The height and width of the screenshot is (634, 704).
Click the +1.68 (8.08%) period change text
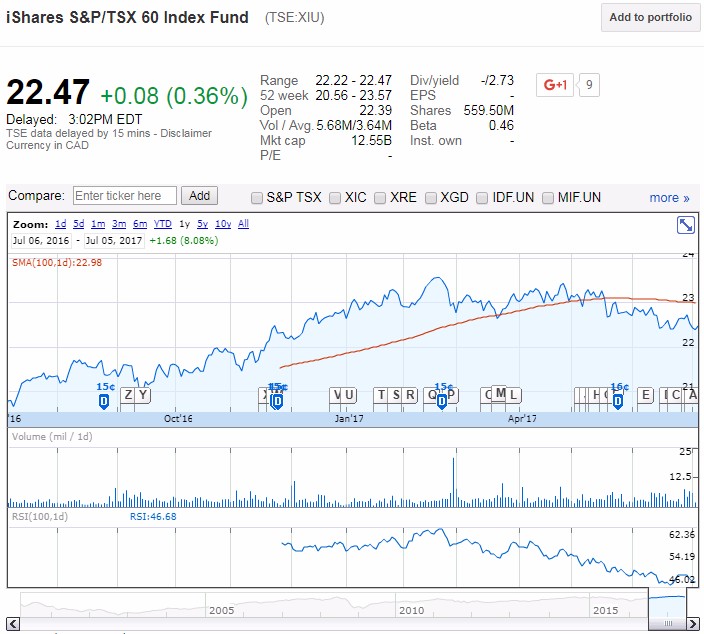(184, 241)
